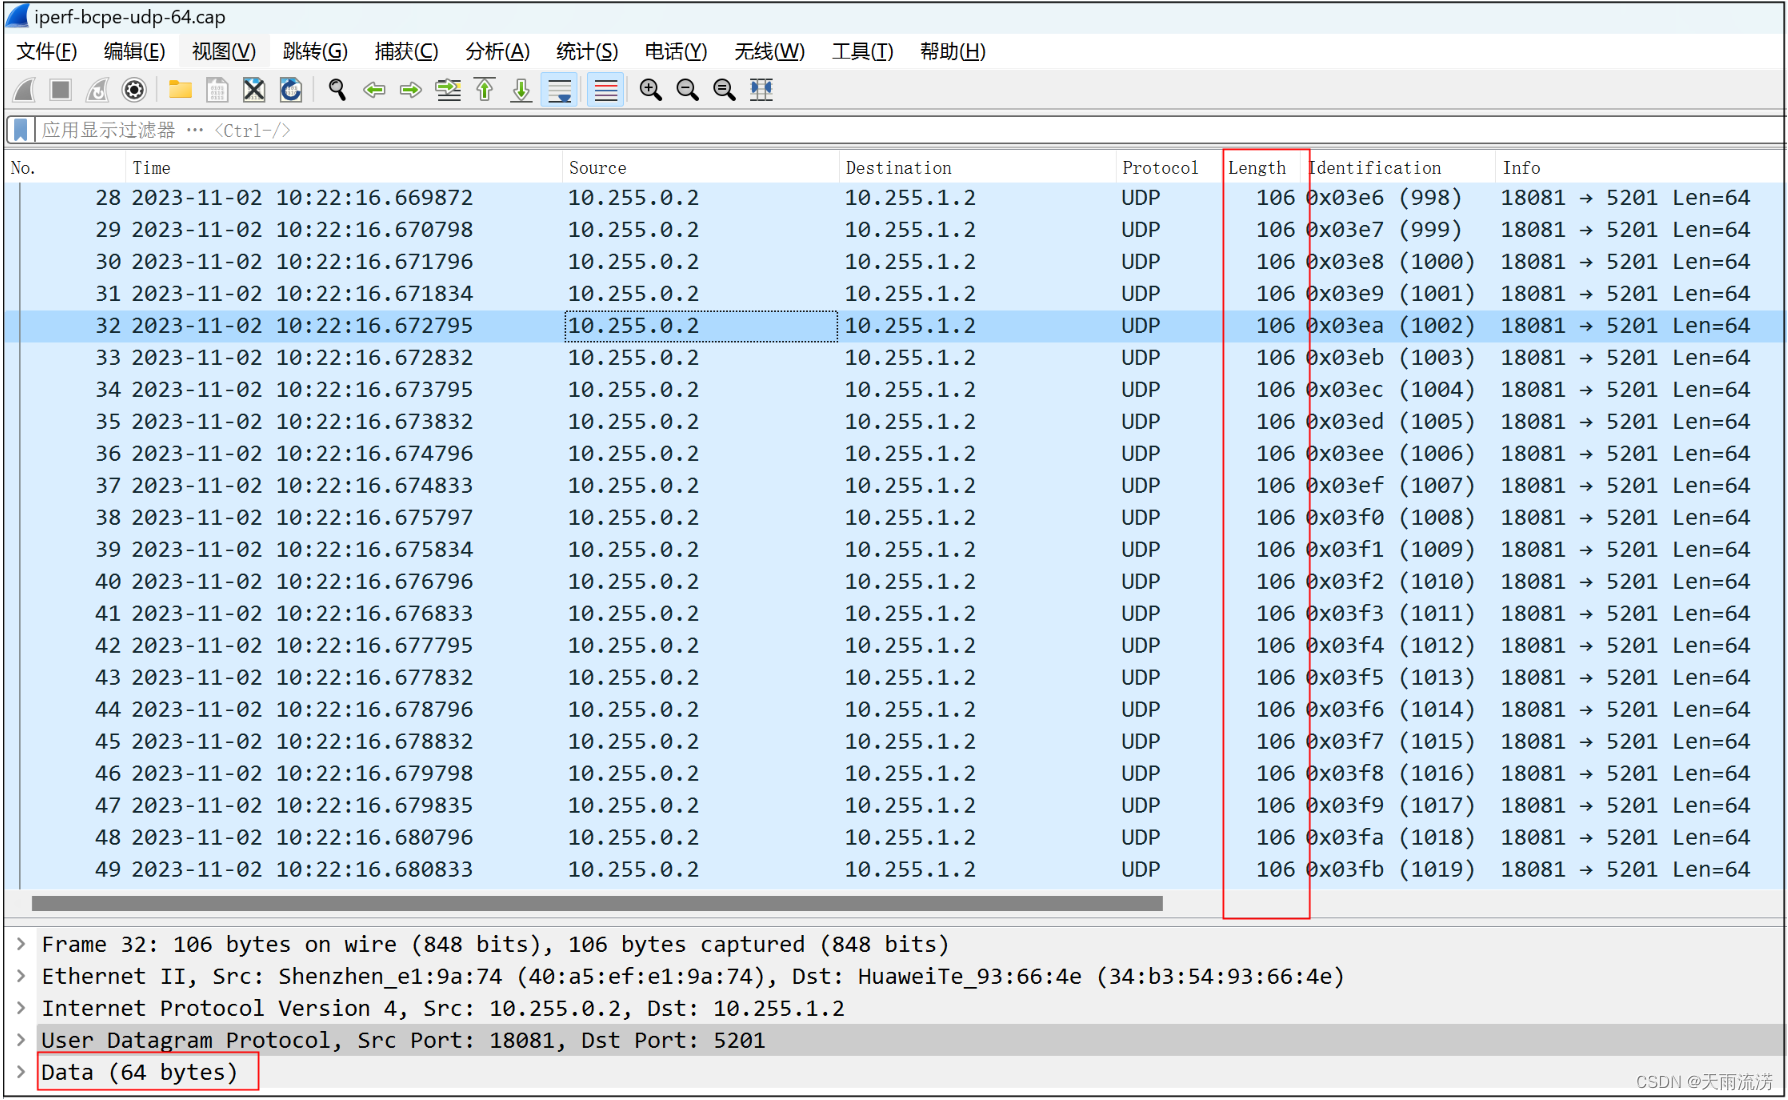Image resolution: width=1788 pixels, height=1100 pixels.
Task: Restart the current capture
Action: click(x=97, y=89)
